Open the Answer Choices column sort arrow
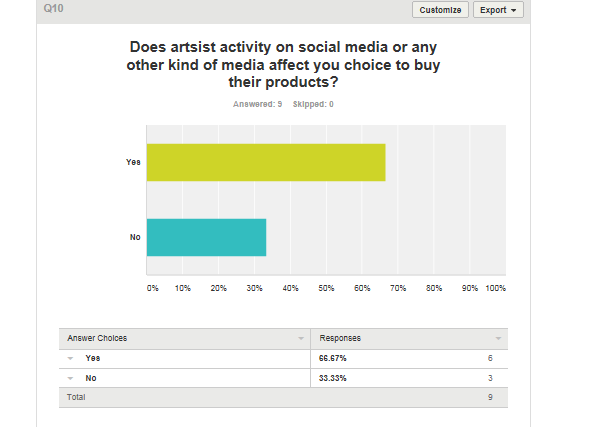Image resolution: width=606 pixels, height=427 pixels. click(x=301, y=339)
